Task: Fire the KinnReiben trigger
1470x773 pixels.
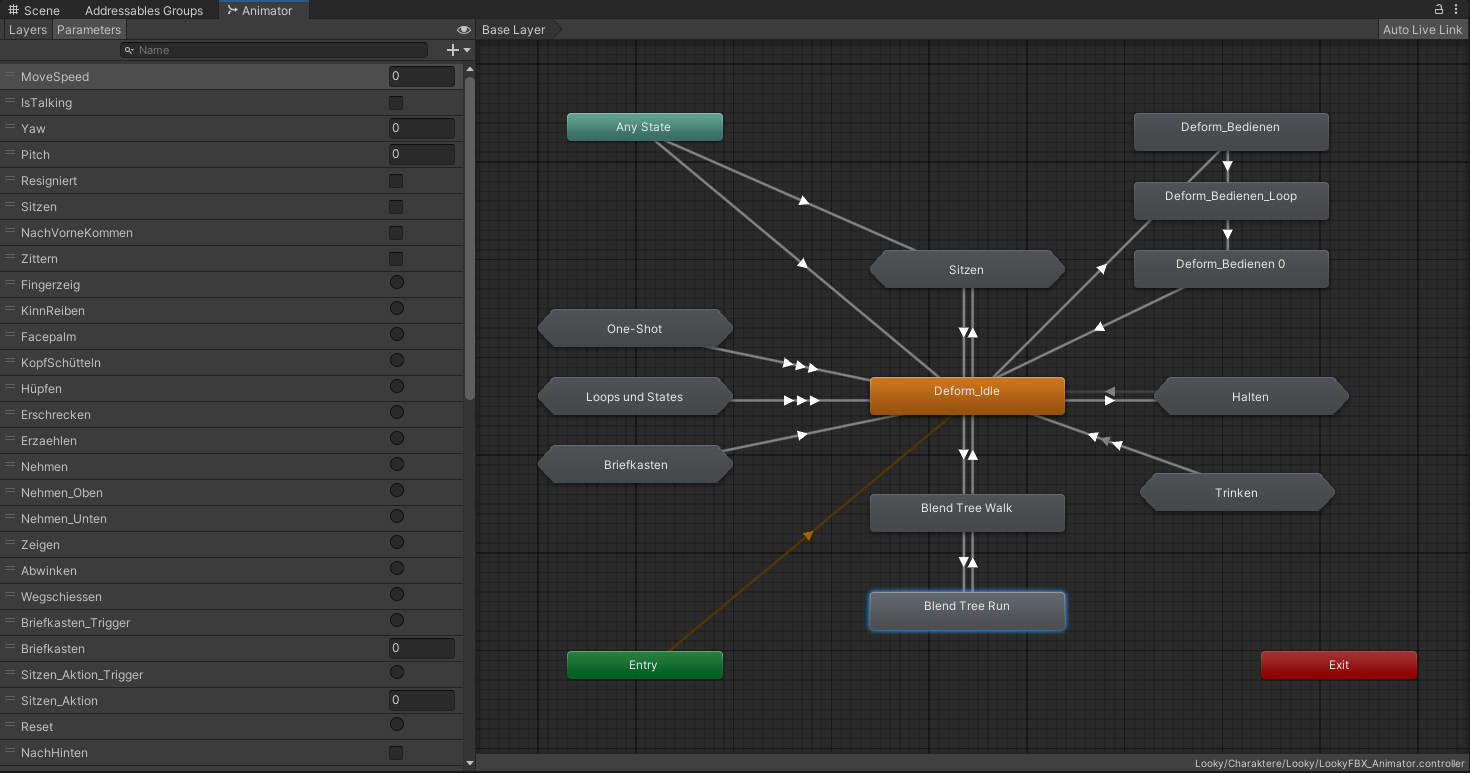Action: click(396, 308)
